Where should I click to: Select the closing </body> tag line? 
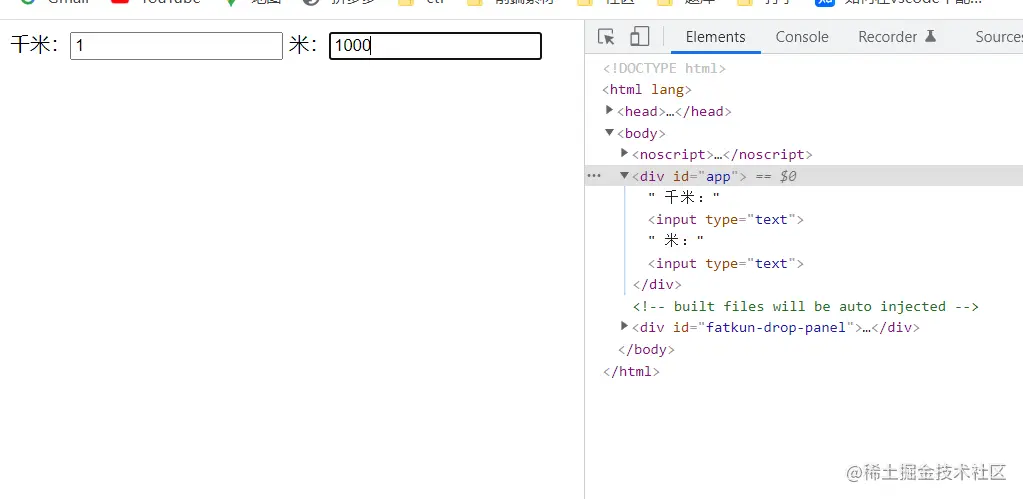coord(647,350)
